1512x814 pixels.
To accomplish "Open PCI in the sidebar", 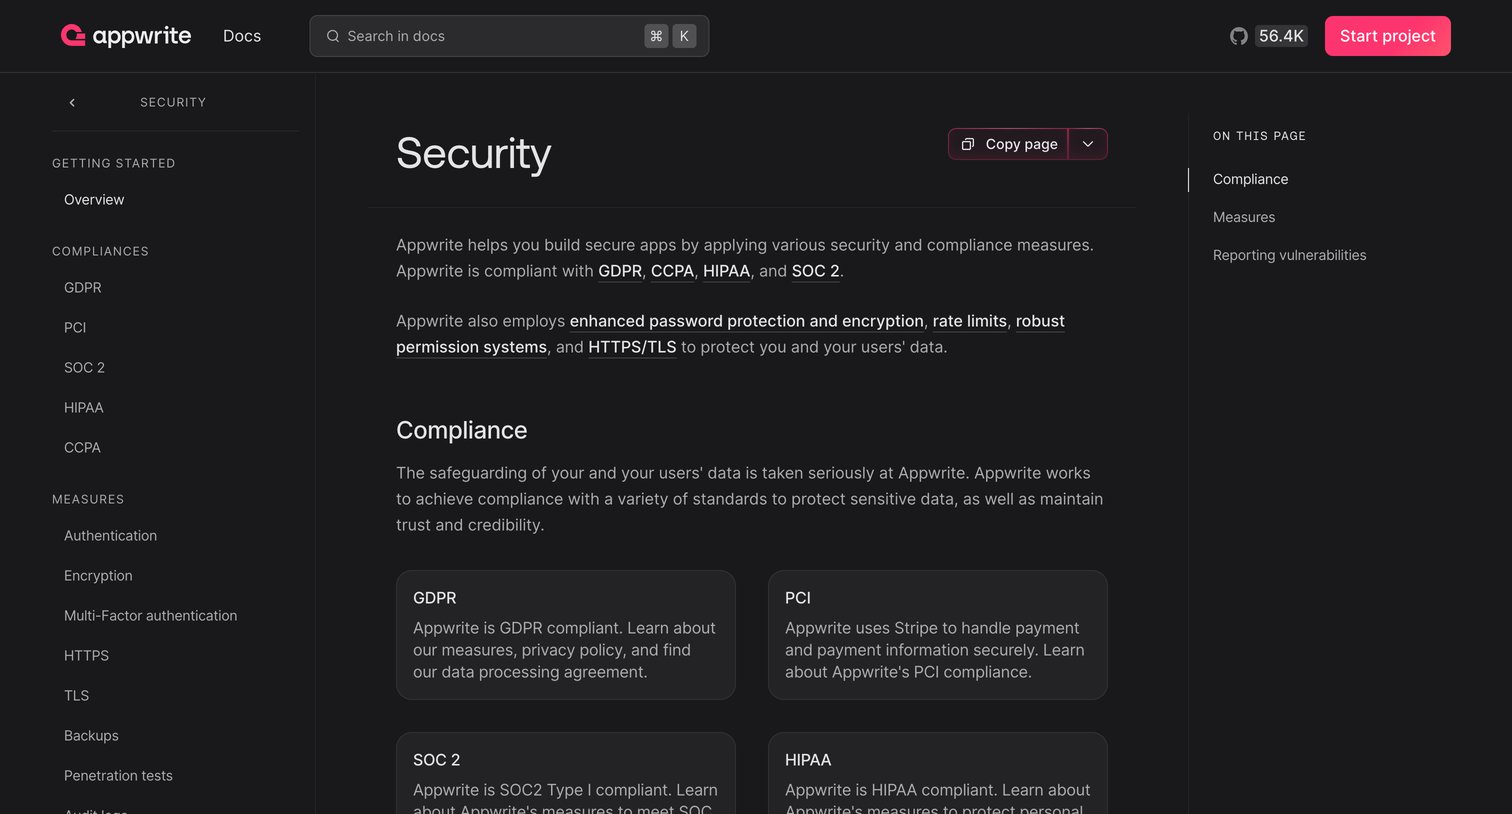I will point(75,328).
